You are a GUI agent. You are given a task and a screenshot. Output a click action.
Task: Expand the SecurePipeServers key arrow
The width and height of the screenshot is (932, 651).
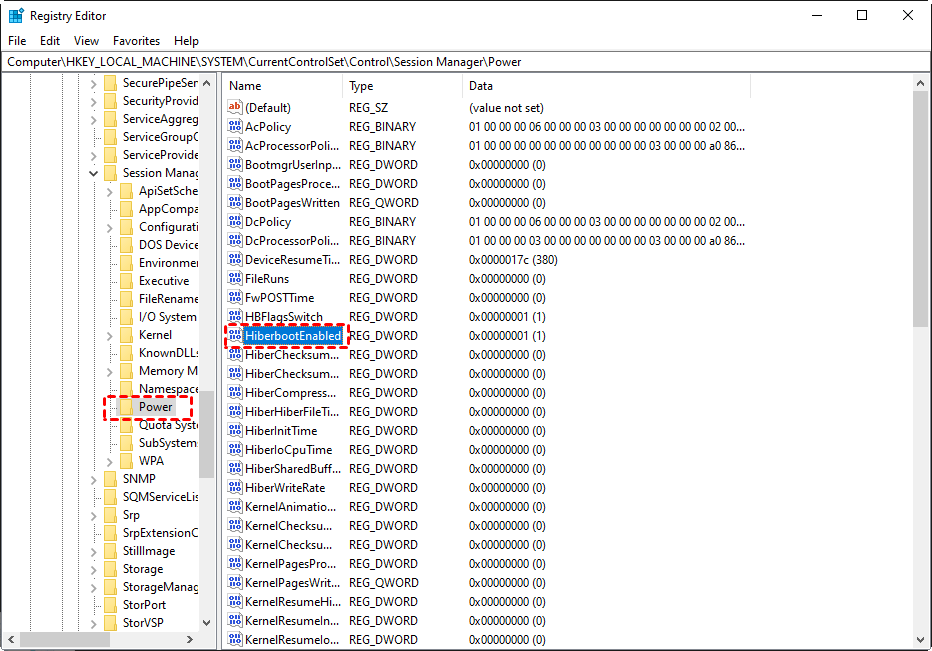93,84
